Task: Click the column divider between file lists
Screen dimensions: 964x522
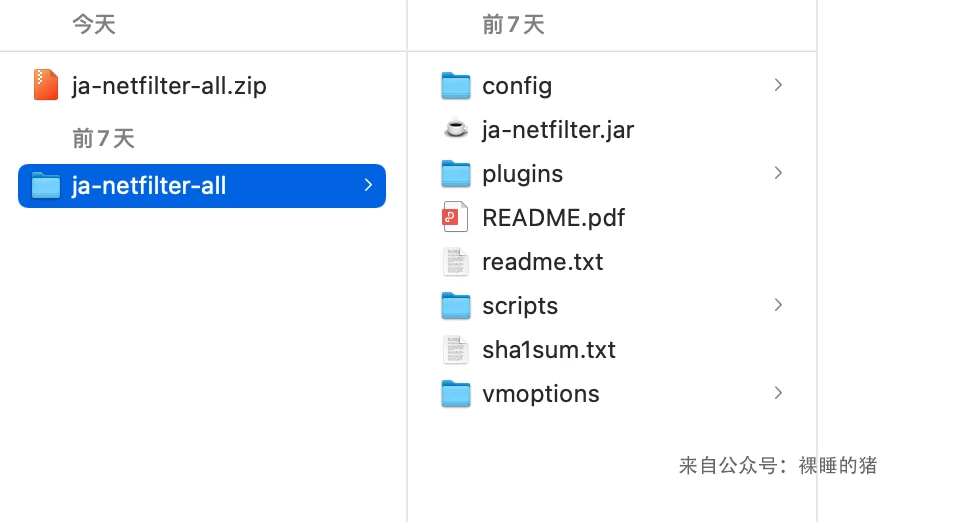Action: click(407, 261)
